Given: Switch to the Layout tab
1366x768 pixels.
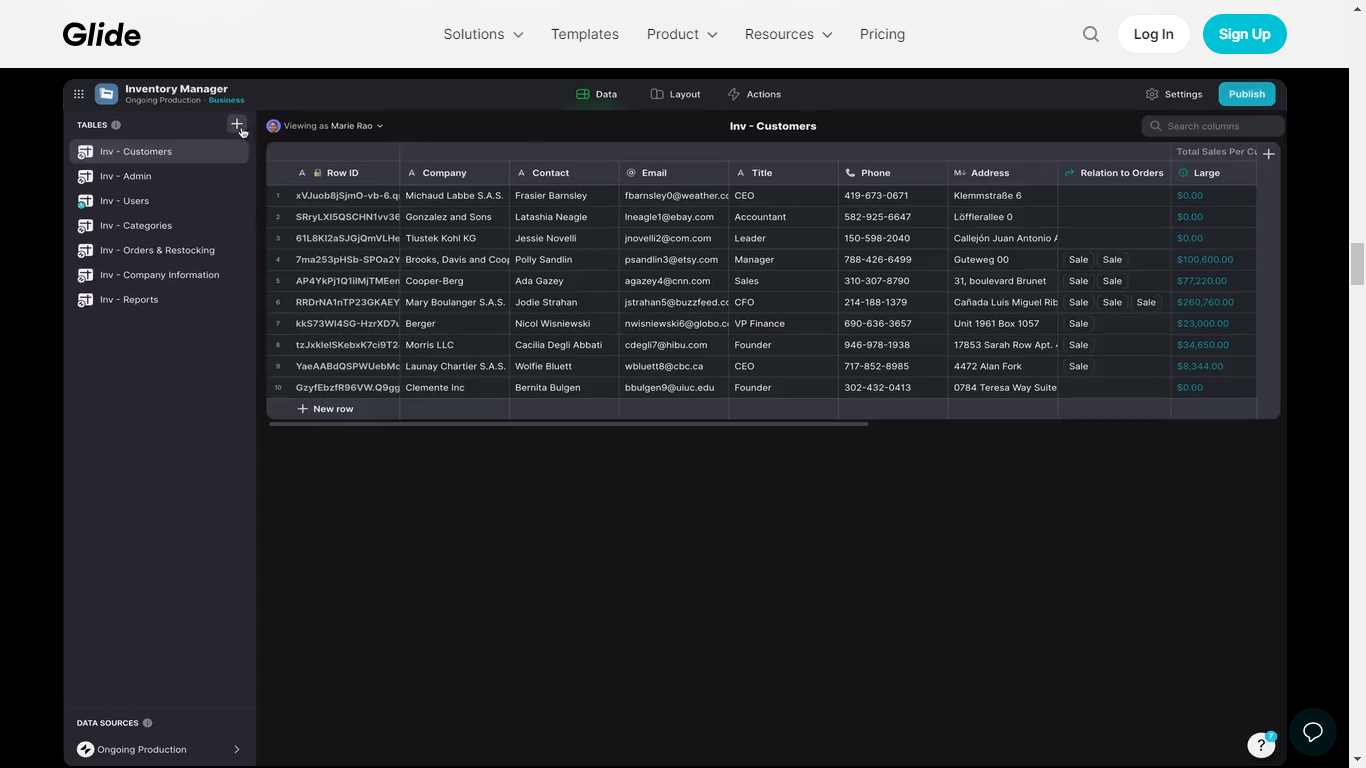Looking at the screenshot, I should (675, 94).
